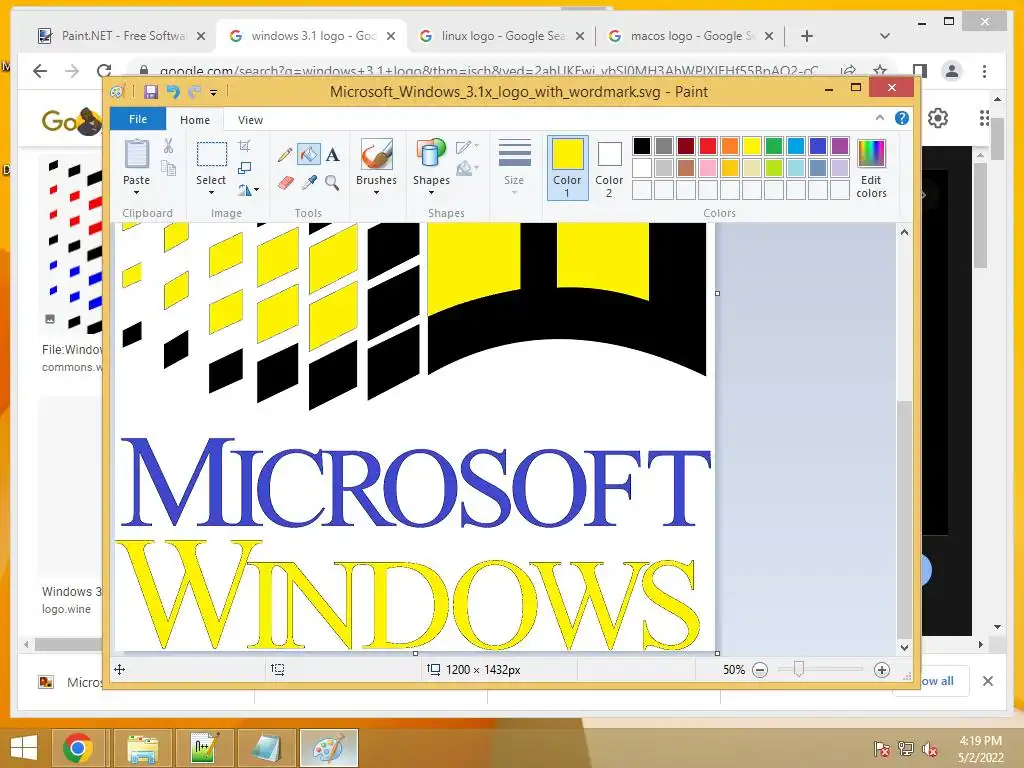This screenshot has width=1024, height=768.
Task: Click the Resize icon in Image group
Action: pyautogui.click(x=244, y=168)
